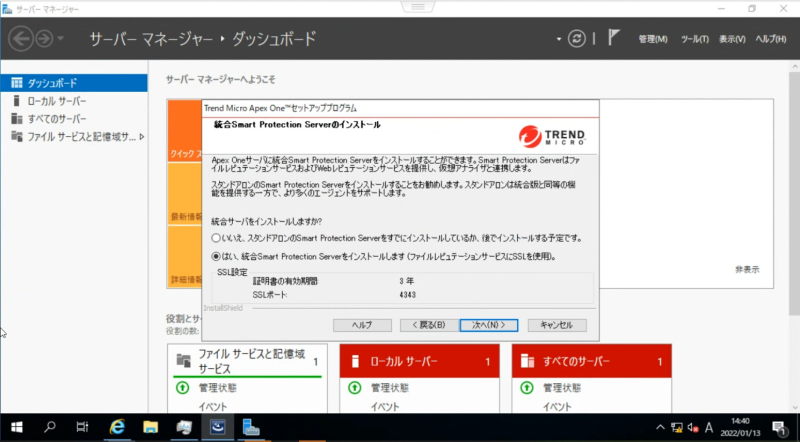This screenshot has height=442, width=800.
Task: Click the SSLポート value 4343
Action: pyautogui.click(x=408, y=295)
